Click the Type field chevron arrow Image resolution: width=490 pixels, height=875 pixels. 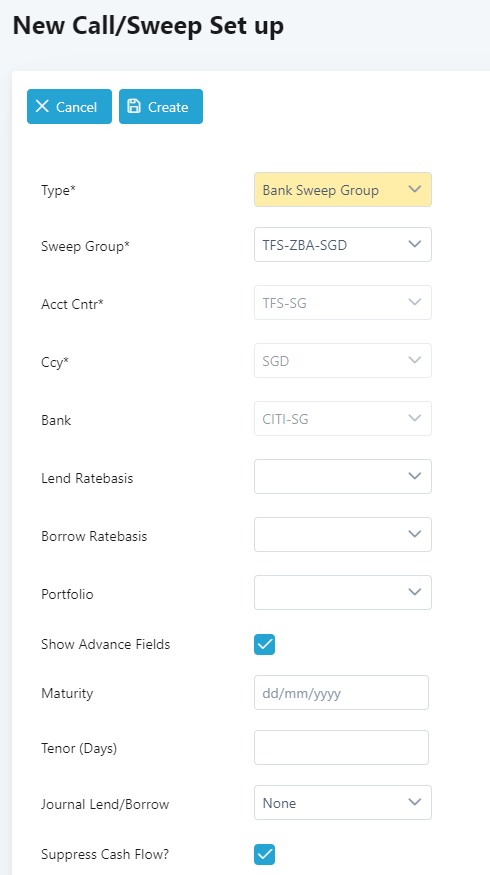(414, 189)
